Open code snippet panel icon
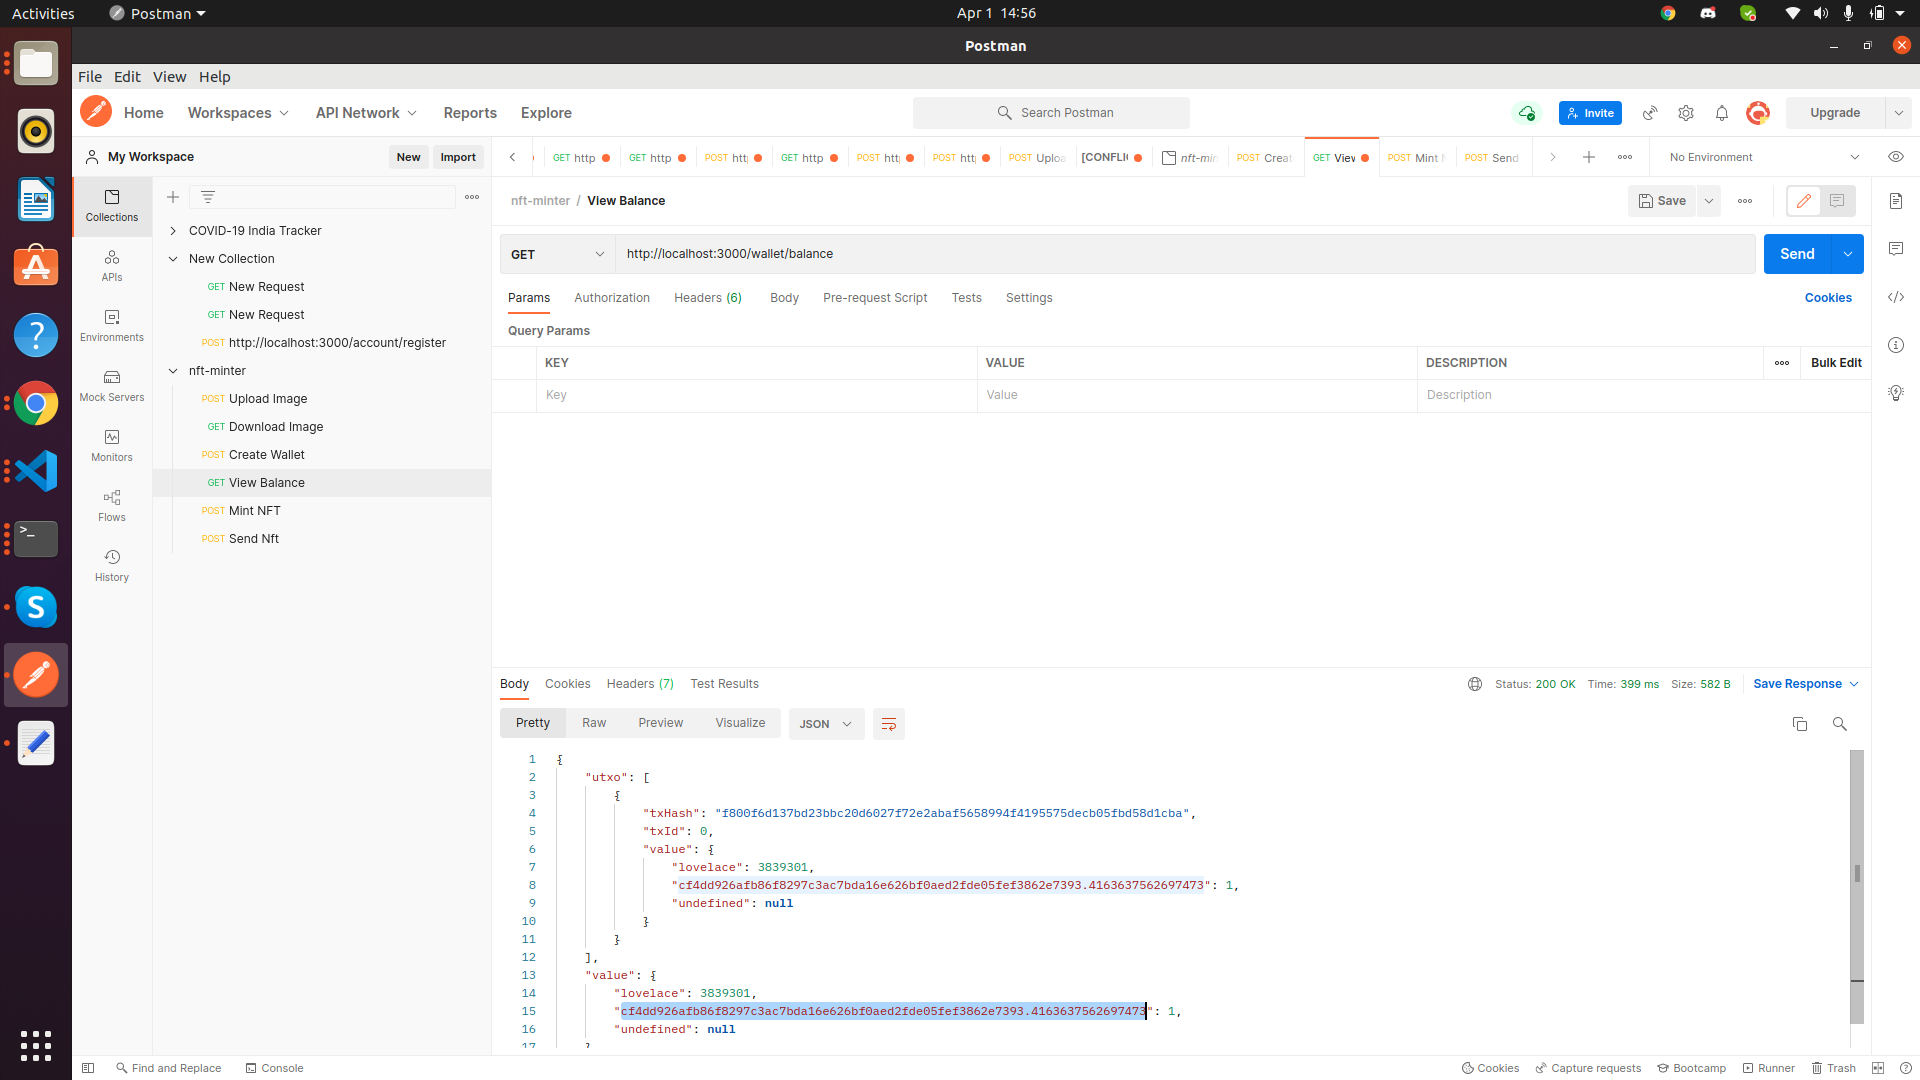The image size is (1920, 1080). (1896, 297)
